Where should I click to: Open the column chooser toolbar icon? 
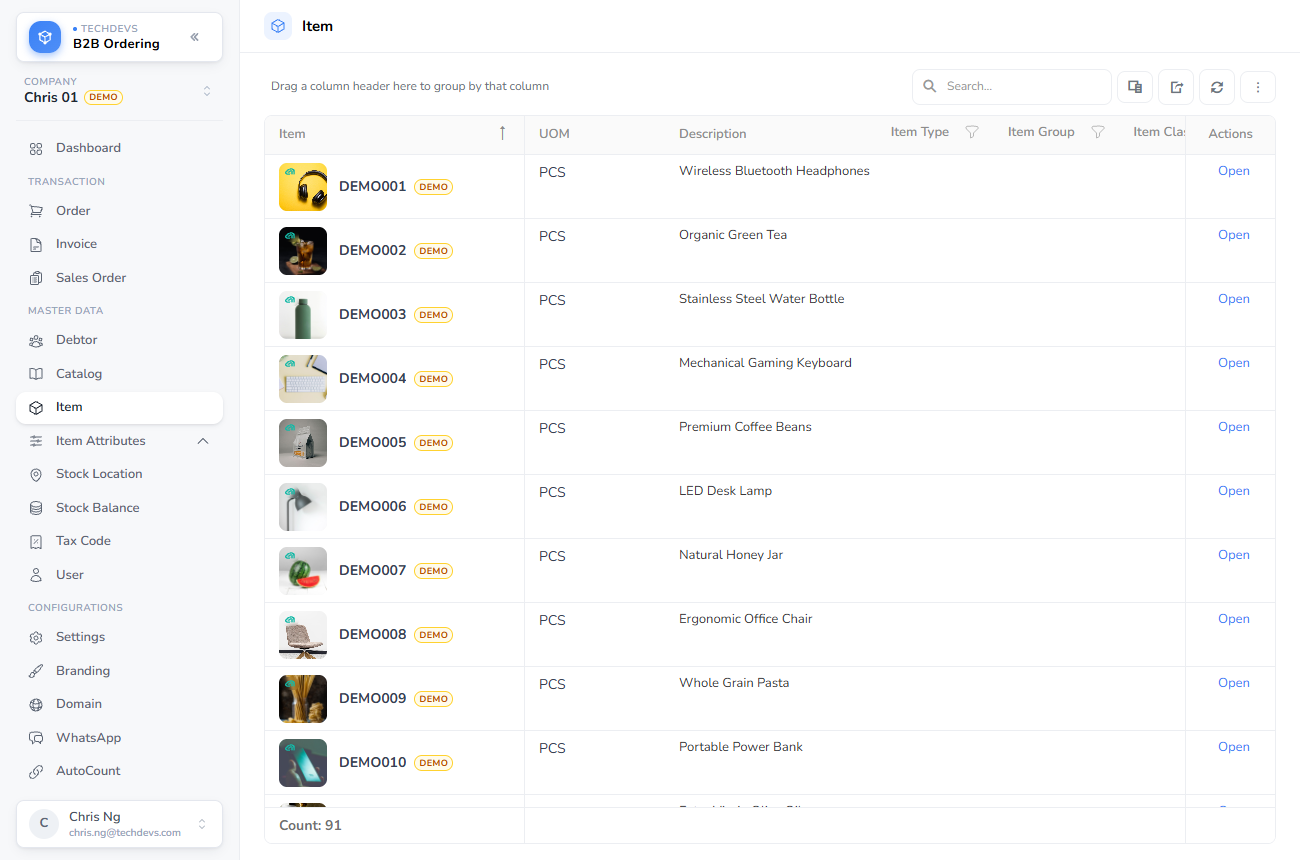[1135, 87]
